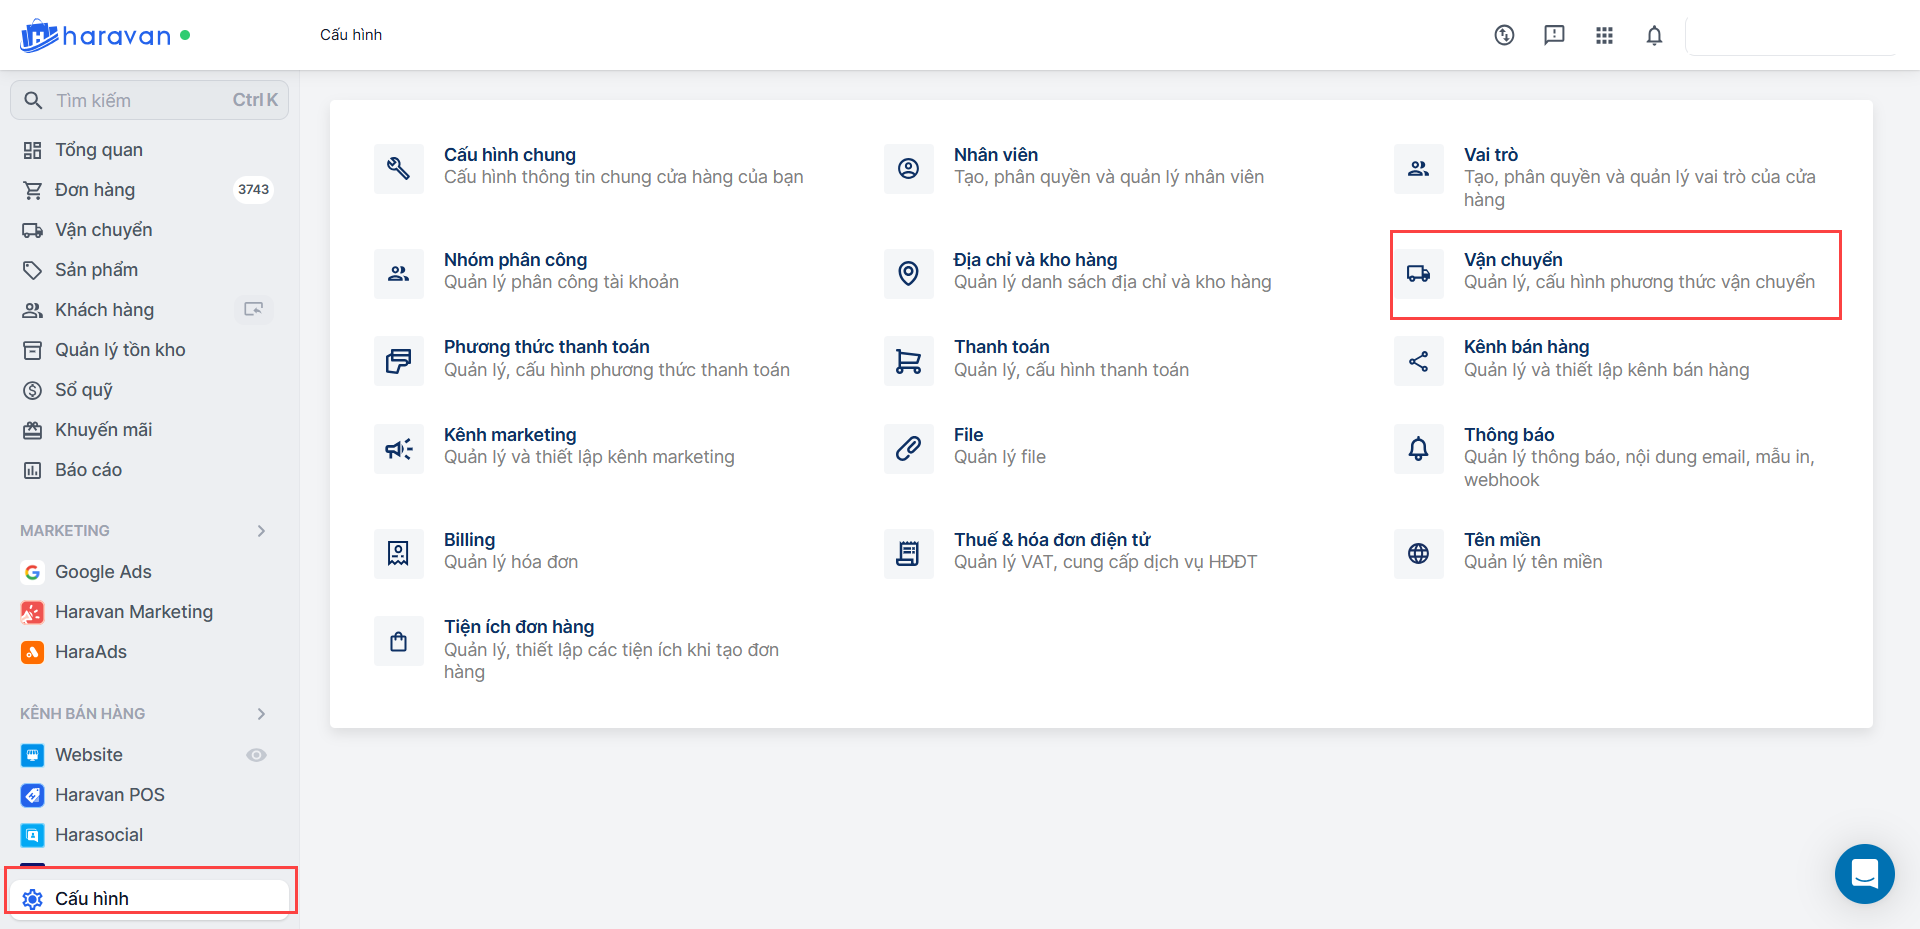Screen dimensions: 1920x929
Task: Click the Haravan logo
Action: tap(96, 36)
